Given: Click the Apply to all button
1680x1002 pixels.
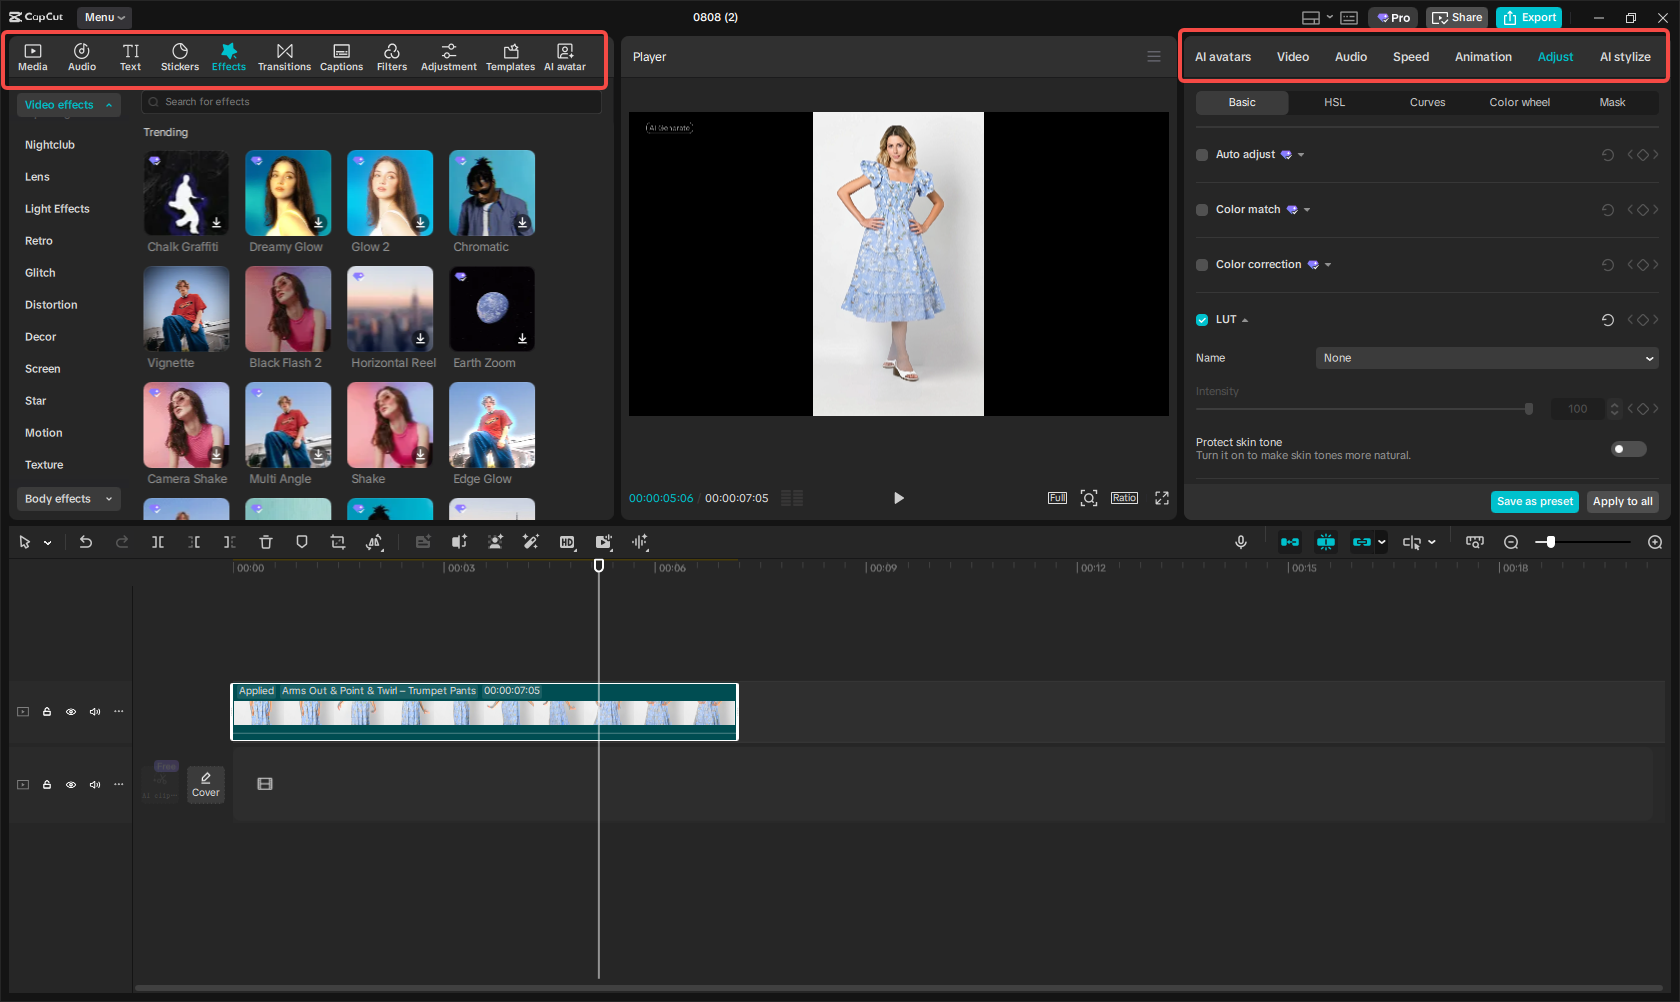Looking at the screenshot, I should [x=1622, y=501].
